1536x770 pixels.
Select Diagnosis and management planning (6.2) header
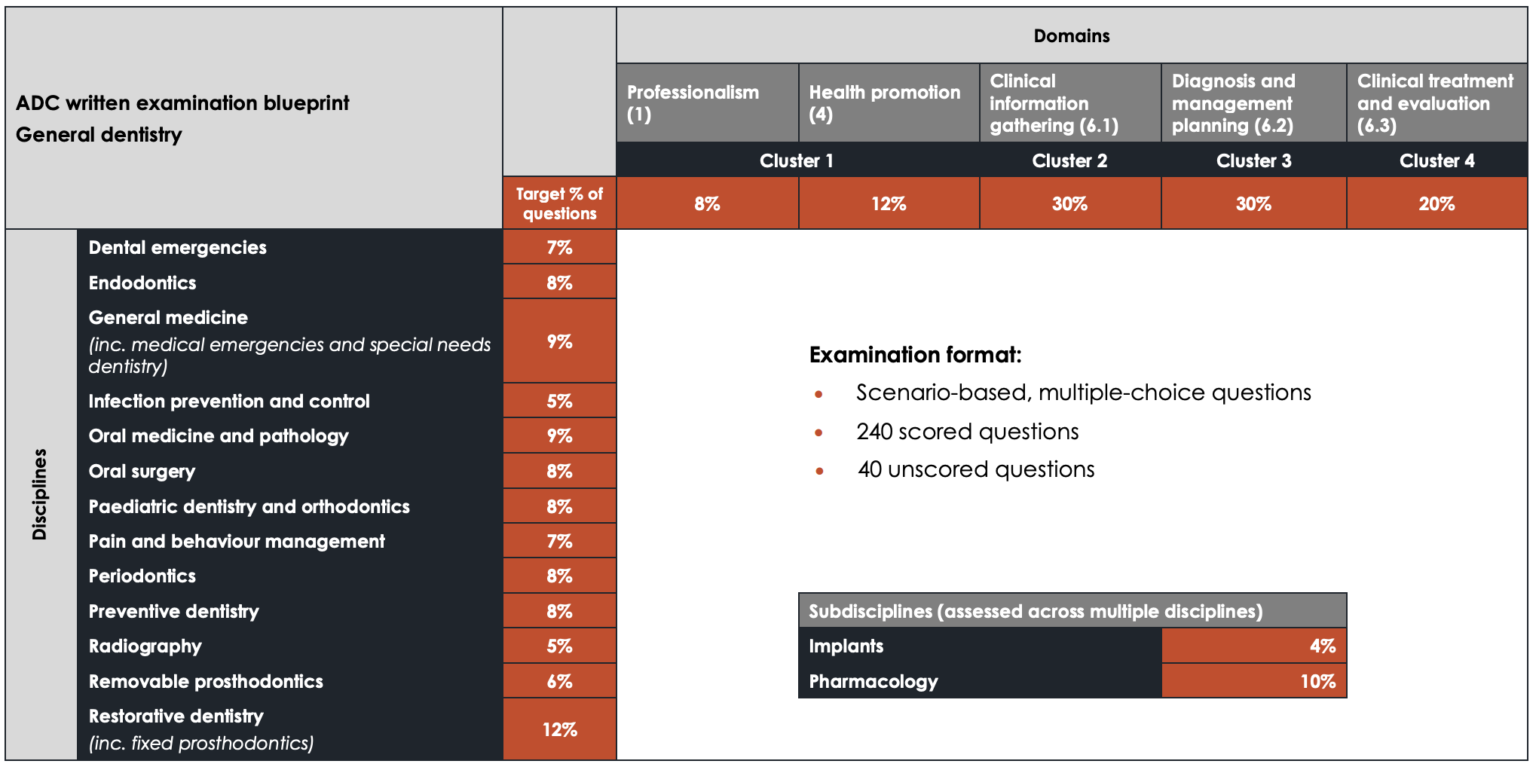tap(1253, 103)
